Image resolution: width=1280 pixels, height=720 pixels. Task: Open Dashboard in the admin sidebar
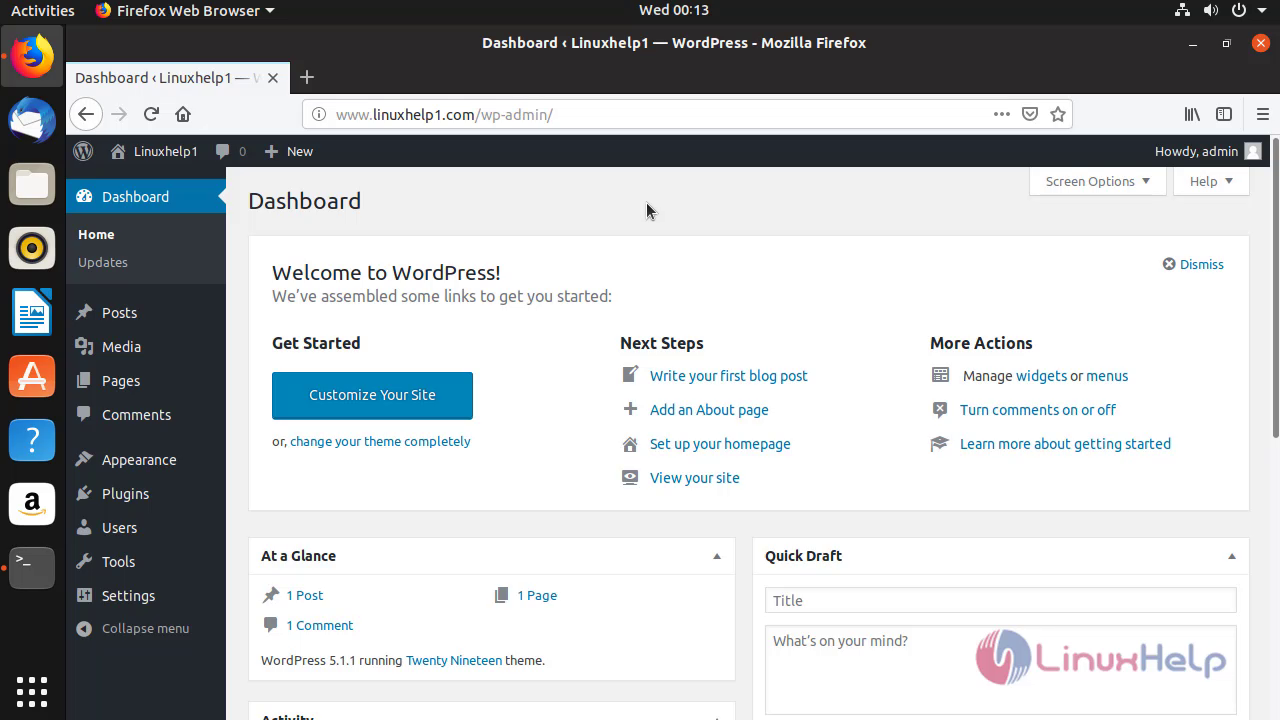pyautogui.click(x=146, y=197)
